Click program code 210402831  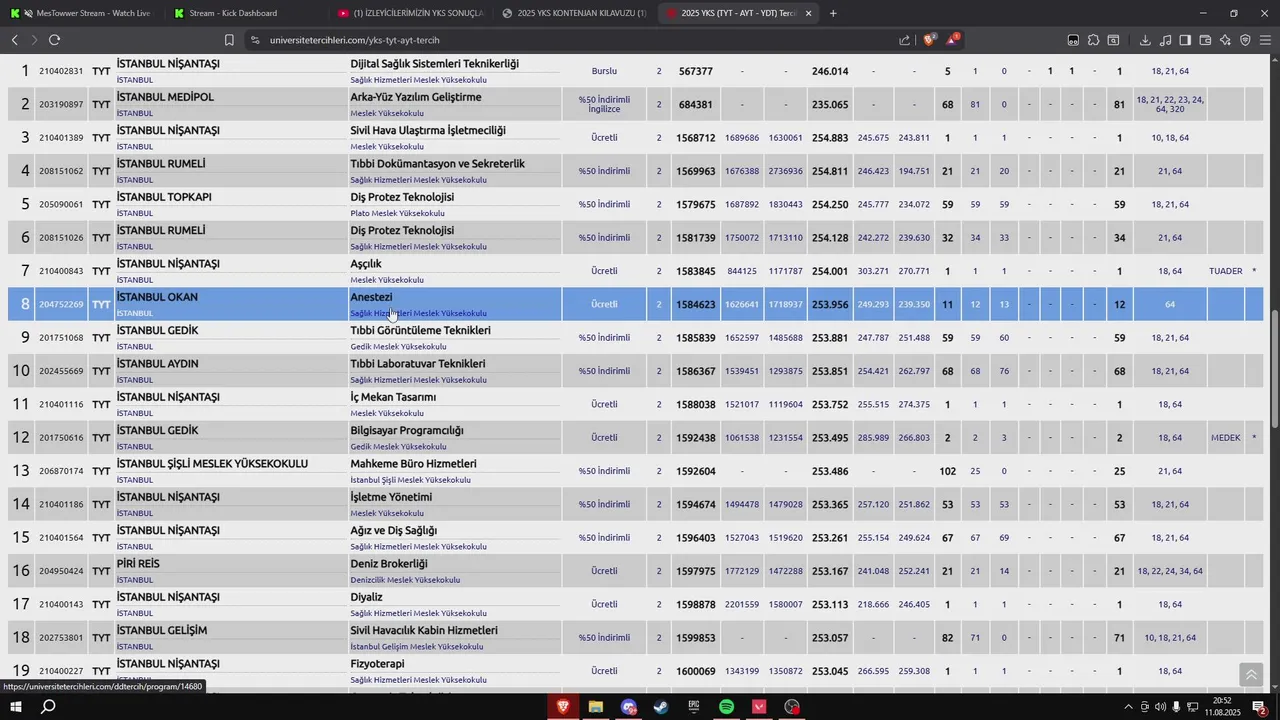coord(61,71)
